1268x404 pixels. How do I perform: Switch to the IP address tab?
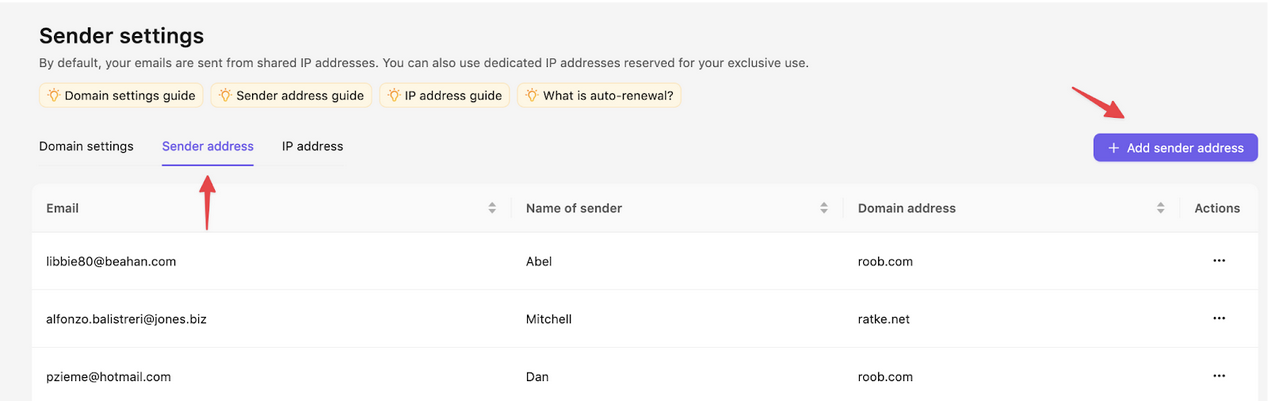[312, 146]
